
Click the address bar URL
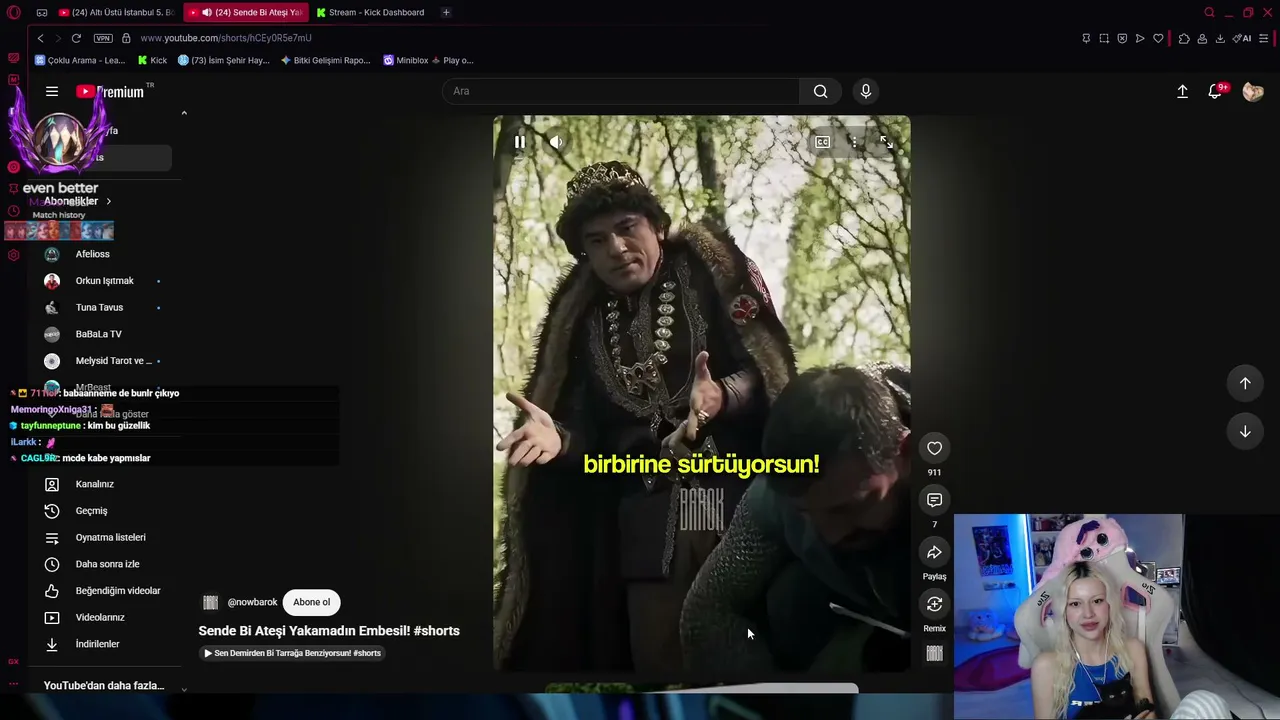coord(226,38)
